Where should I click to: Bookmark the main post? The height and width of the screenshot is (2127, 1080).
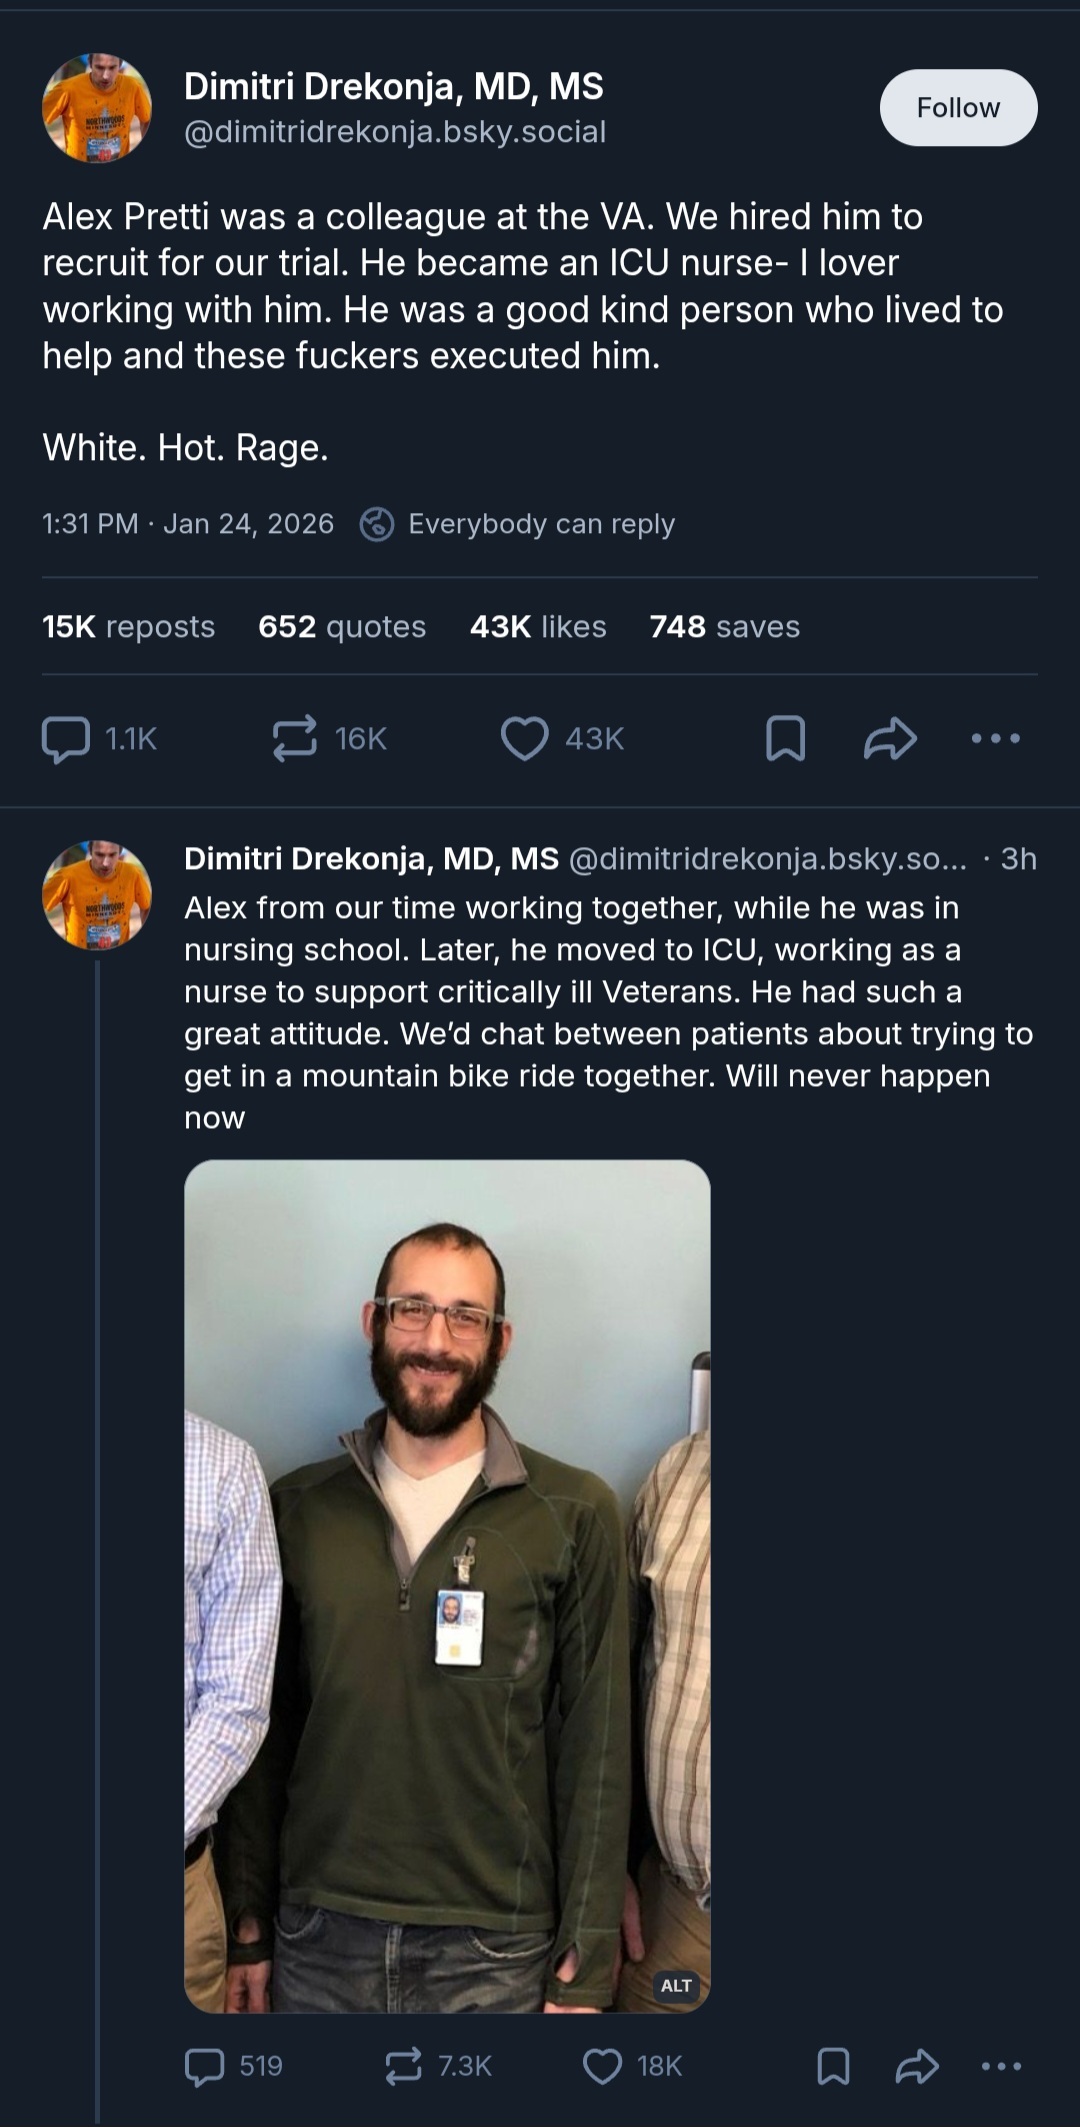[x=785, y=739]
